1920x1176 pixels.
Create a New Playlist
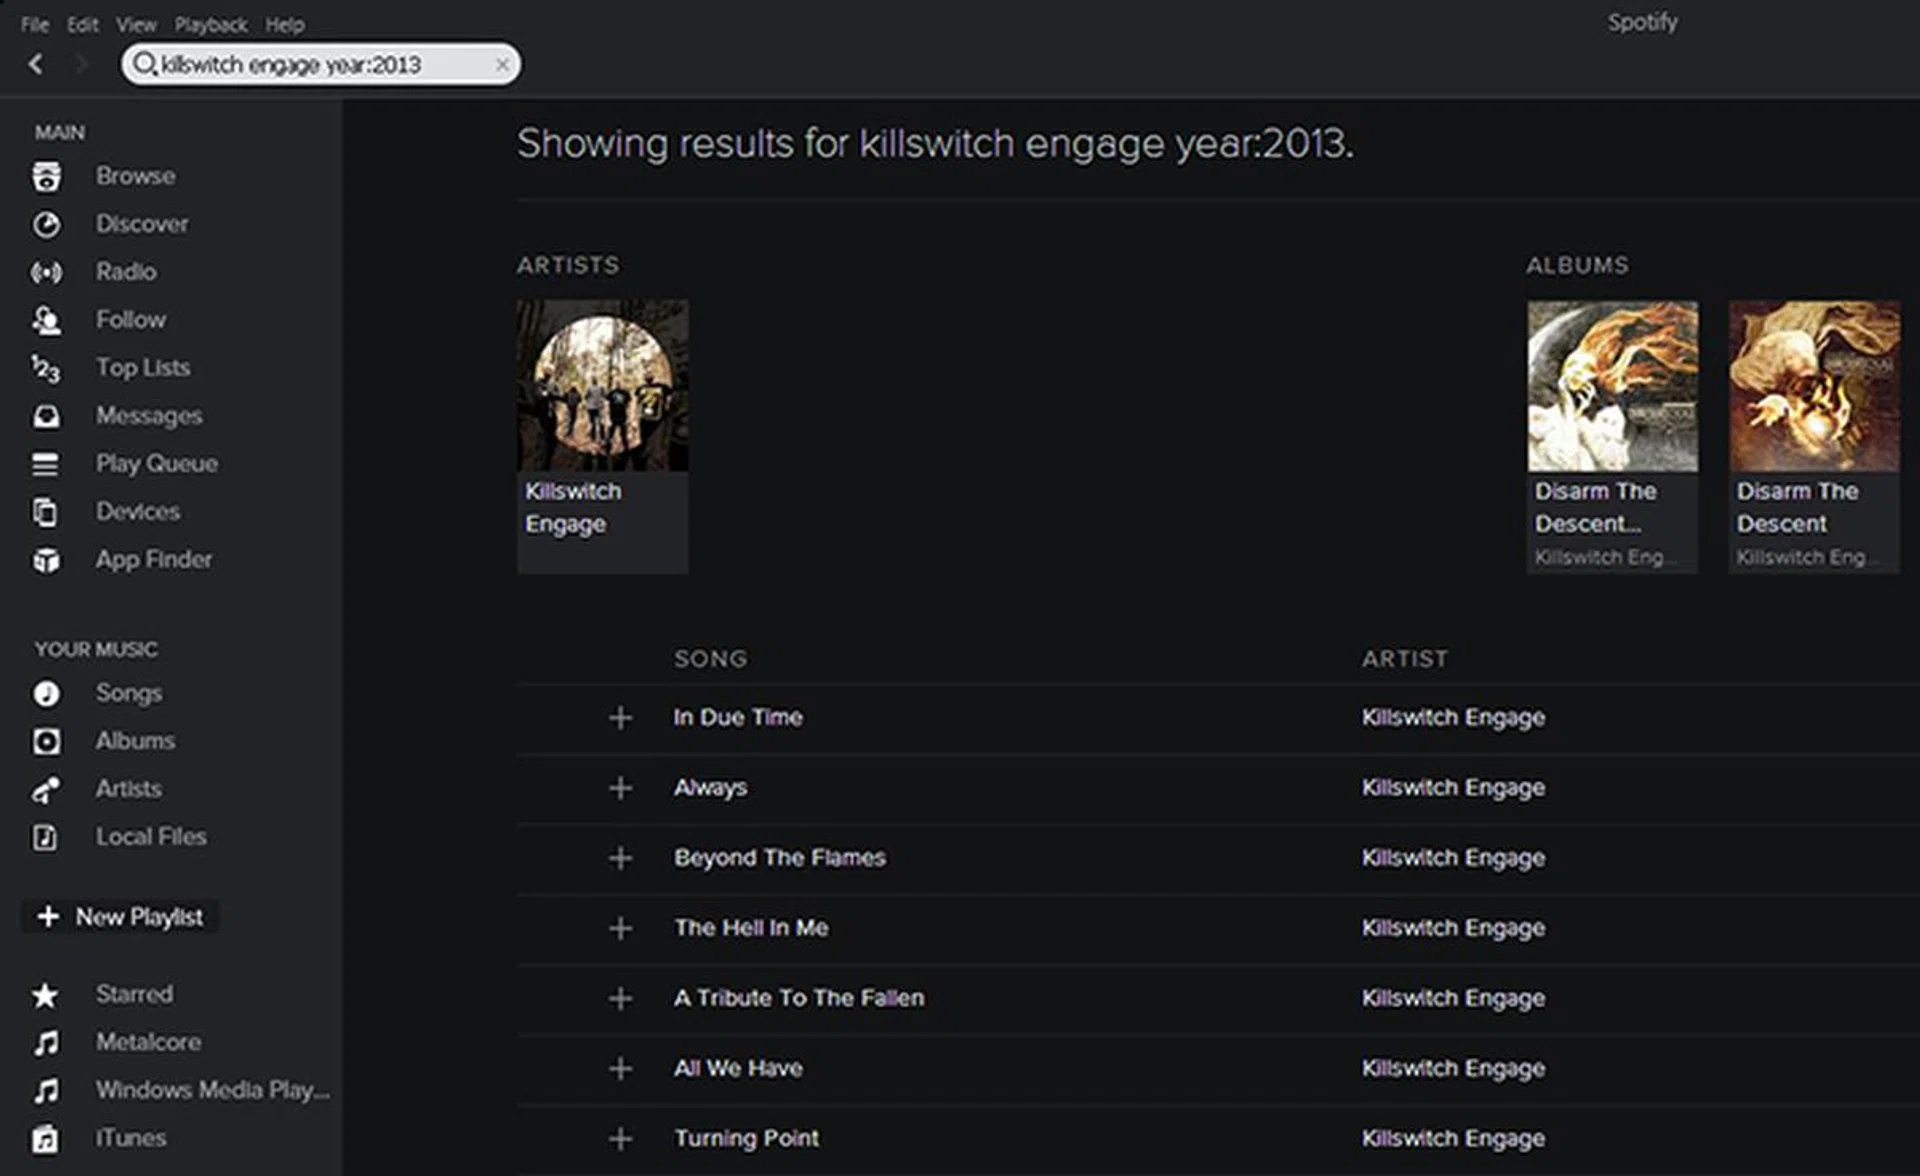pos(122,917)
